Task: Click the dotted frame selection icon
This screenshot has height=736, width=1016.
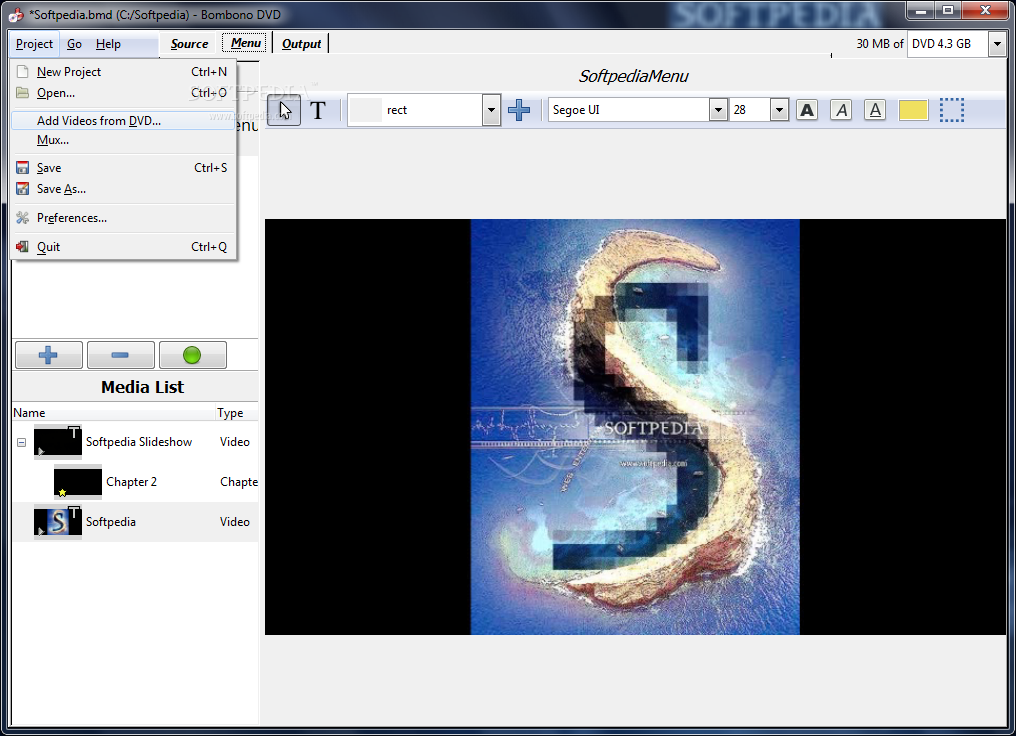Action: pos(952,110)
